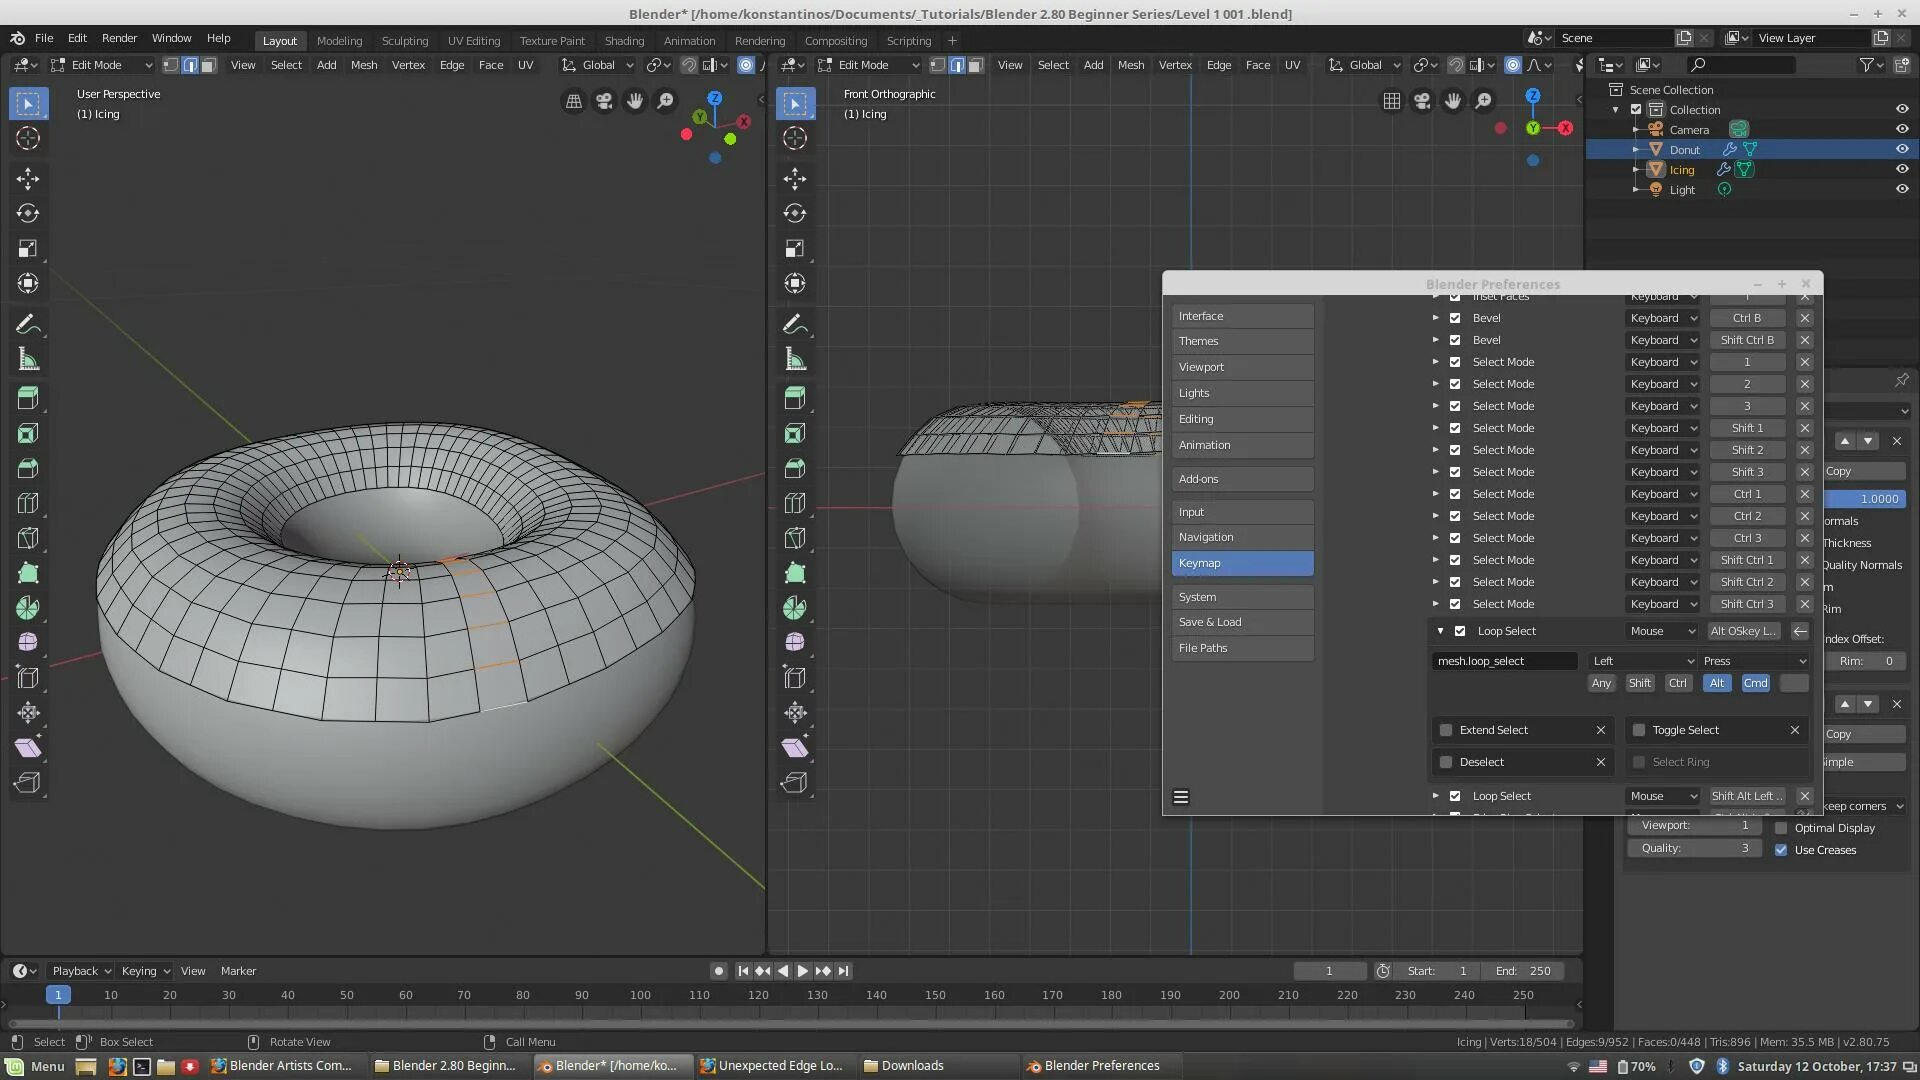Switch to the Sculpting workspace tab
Image resolution: width=1920 pixels, height=1080 pixels.
404,41
